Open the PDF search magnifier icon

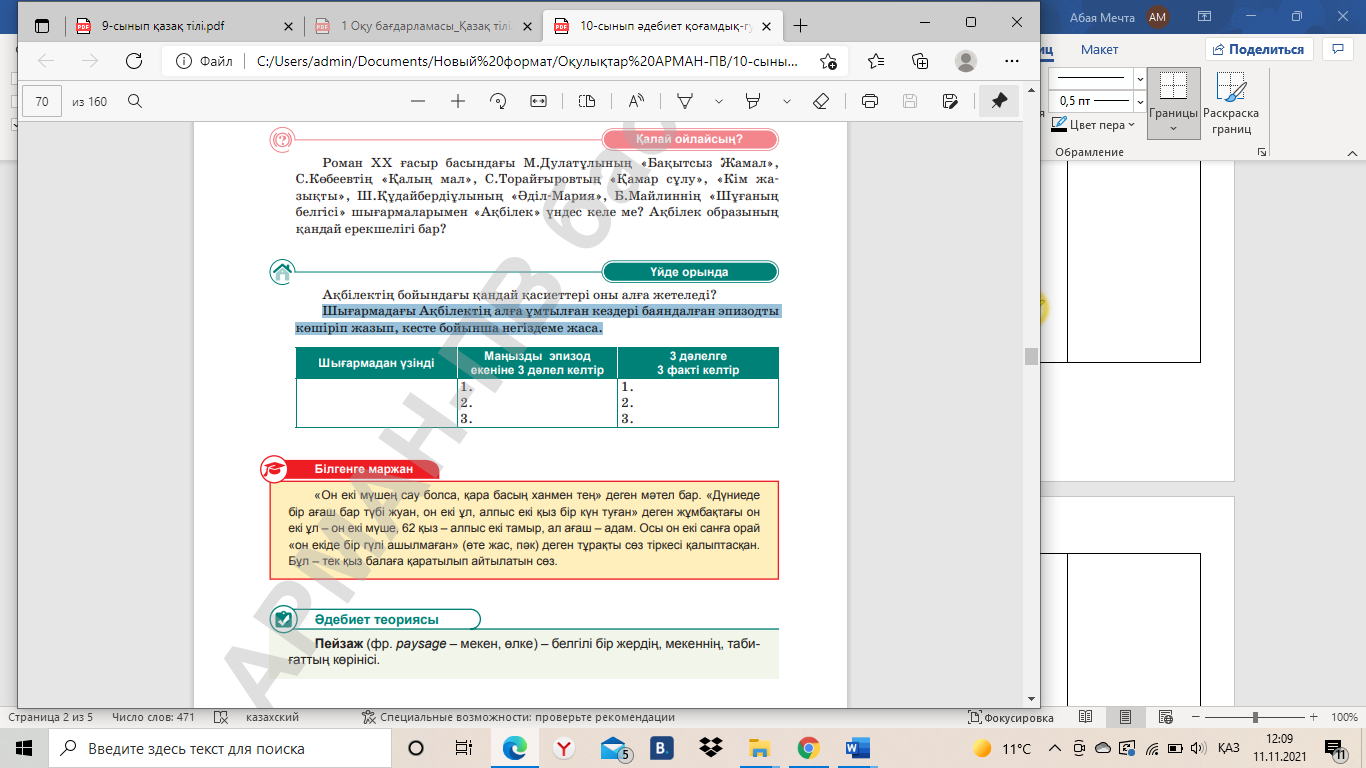(134, 101)
